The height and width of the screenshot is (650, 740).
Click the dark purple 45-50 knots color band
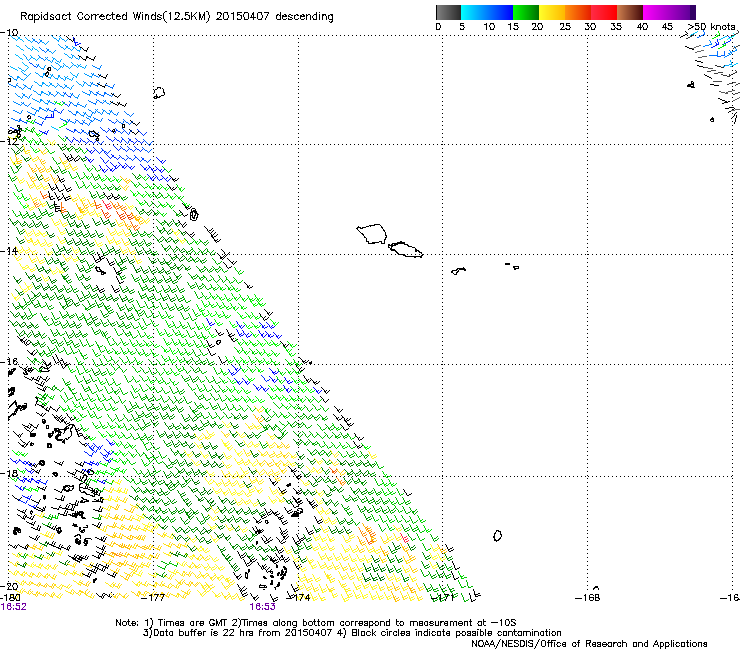click(x=682, y=12)
